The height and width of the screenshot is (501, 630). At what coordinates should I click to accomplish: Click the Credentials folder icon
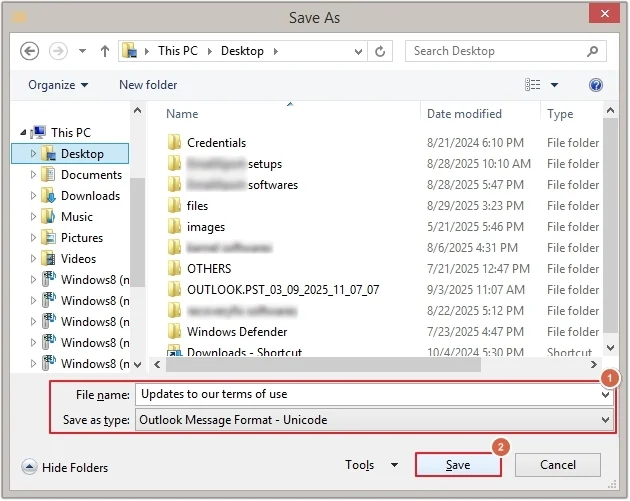pos(174,142)
